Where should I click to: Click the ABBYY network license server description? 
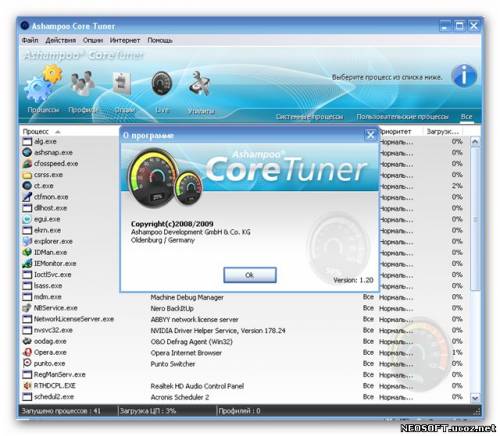[194, 319]
